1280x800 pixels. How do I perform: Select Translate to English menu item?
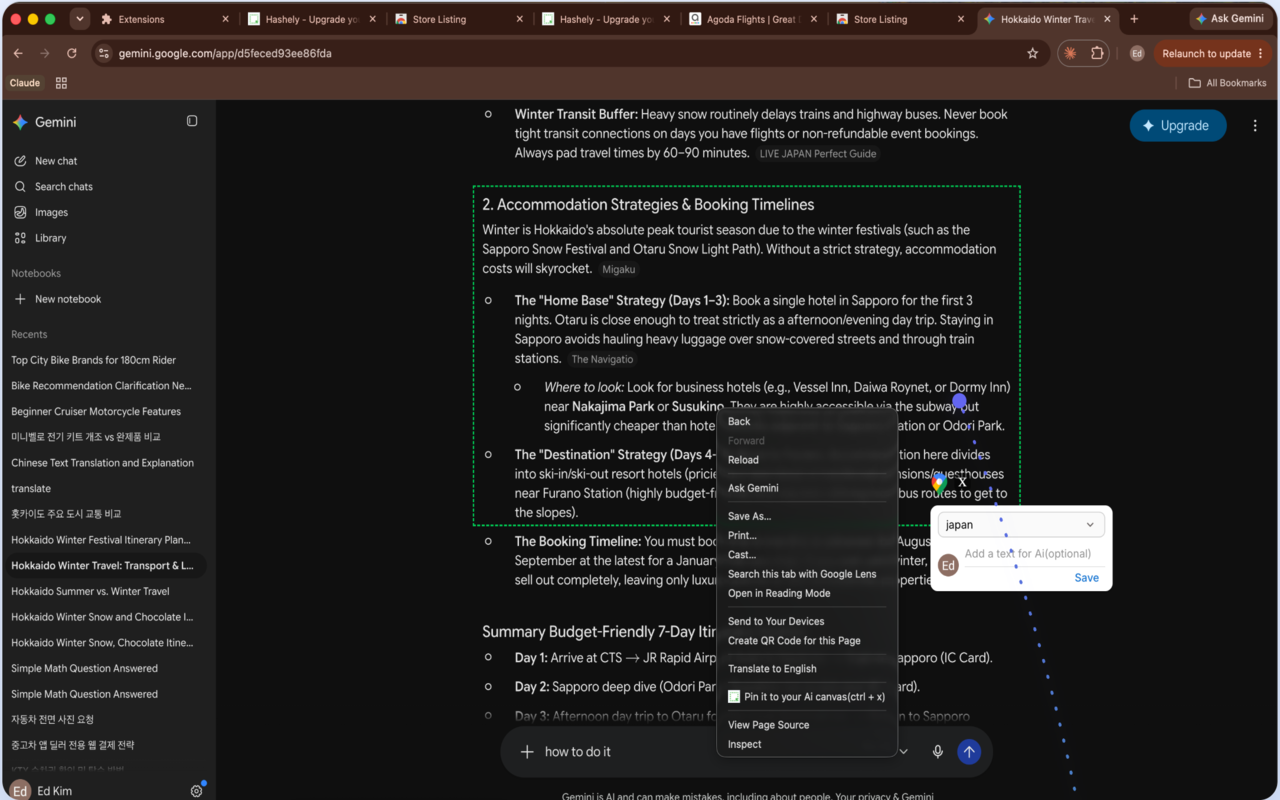[772, 669]
